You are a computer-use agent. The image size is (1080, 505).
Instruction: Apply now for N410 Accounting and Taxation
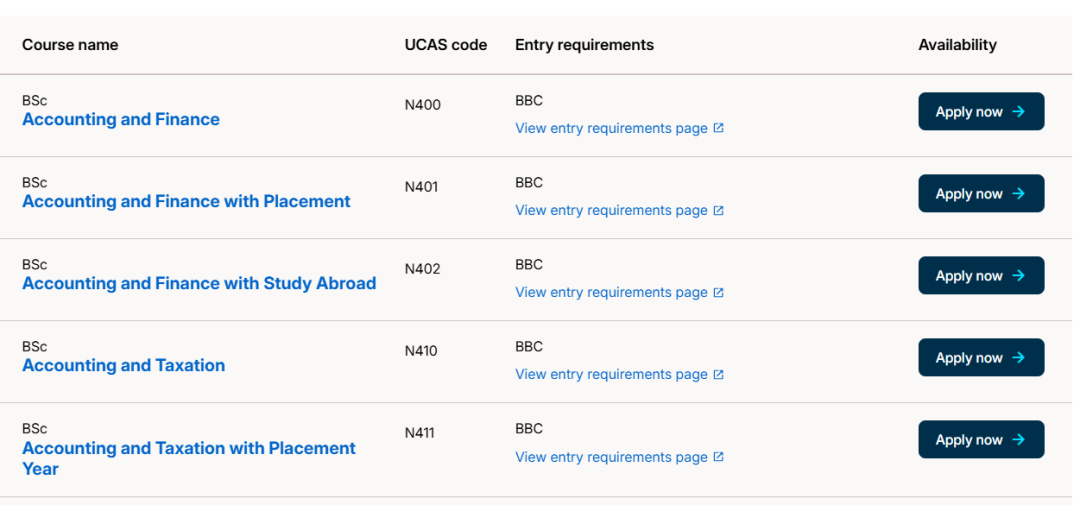[981, 358]
